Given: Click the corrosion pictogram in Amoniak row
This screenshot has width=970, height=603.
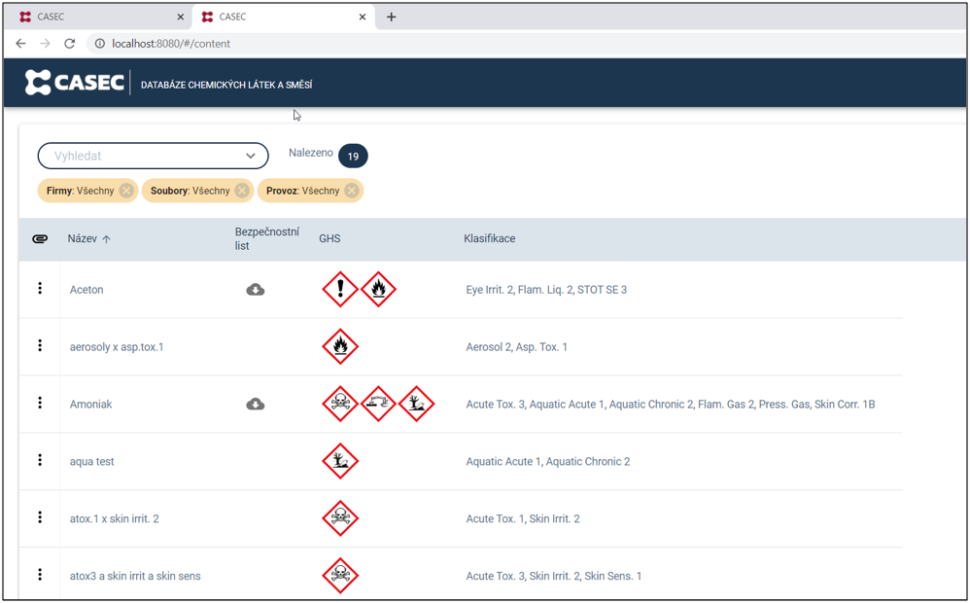Looking at the screenshot, I should coord(378,404).
